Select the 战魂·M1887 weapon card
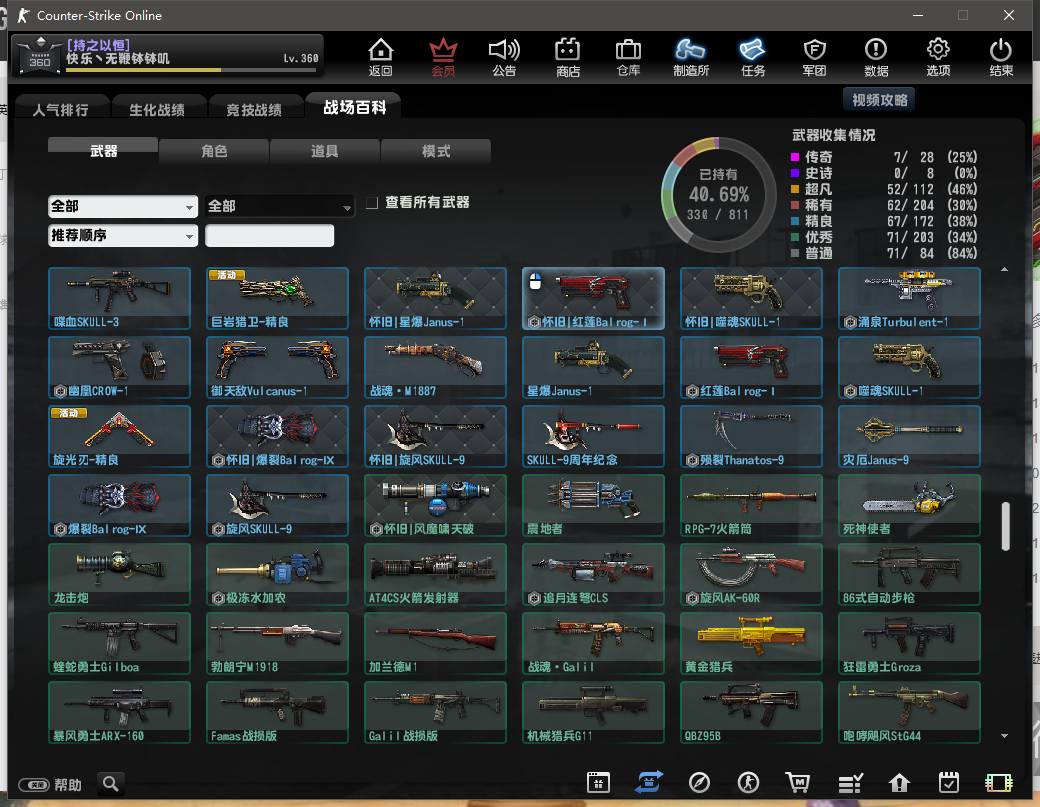Screen dimensions: 1040x807 pos(435,367)
